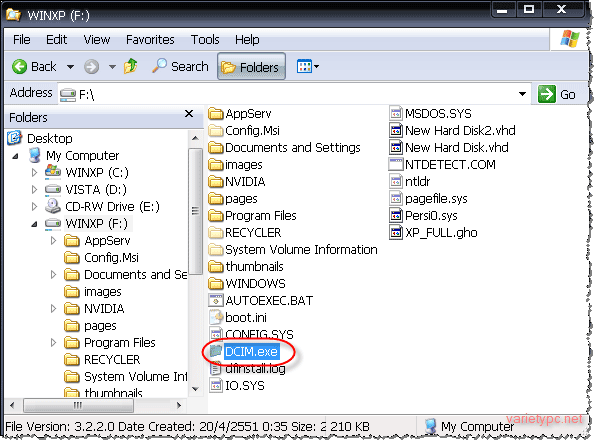Toggle the Folders pane button
The width and height of the screenshot is (594, 440).
click(252, 67)
